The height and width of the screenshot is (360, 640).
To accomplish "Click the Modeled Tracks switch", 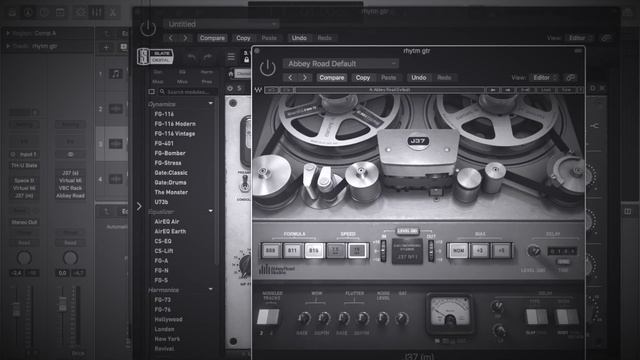I will 268,317.
